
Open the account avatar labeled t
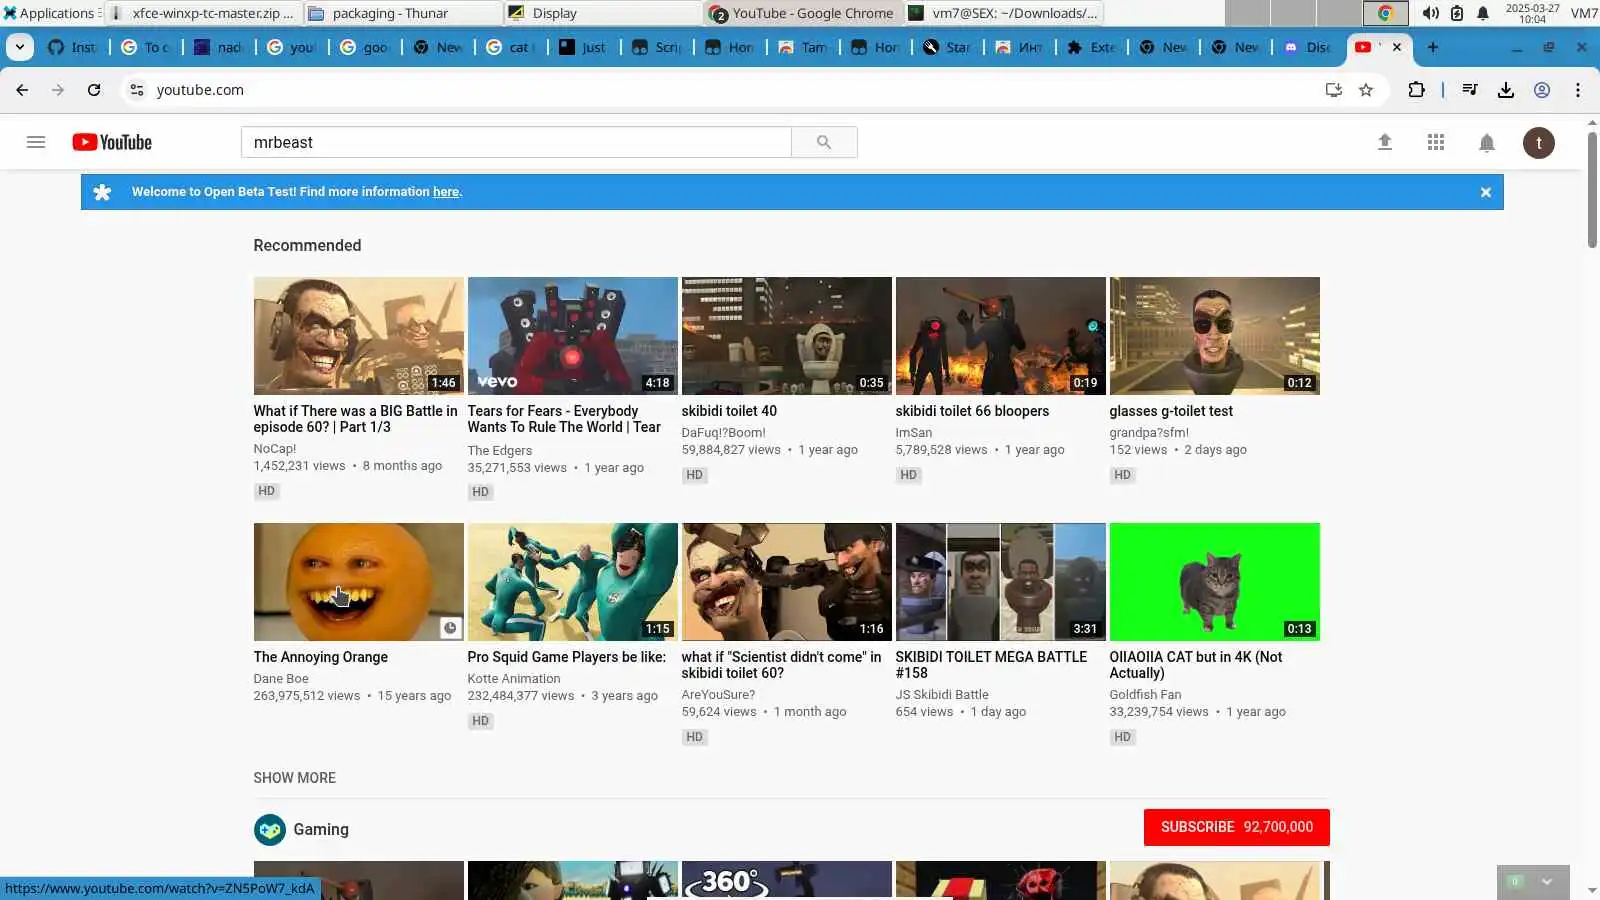(1539, 143)
